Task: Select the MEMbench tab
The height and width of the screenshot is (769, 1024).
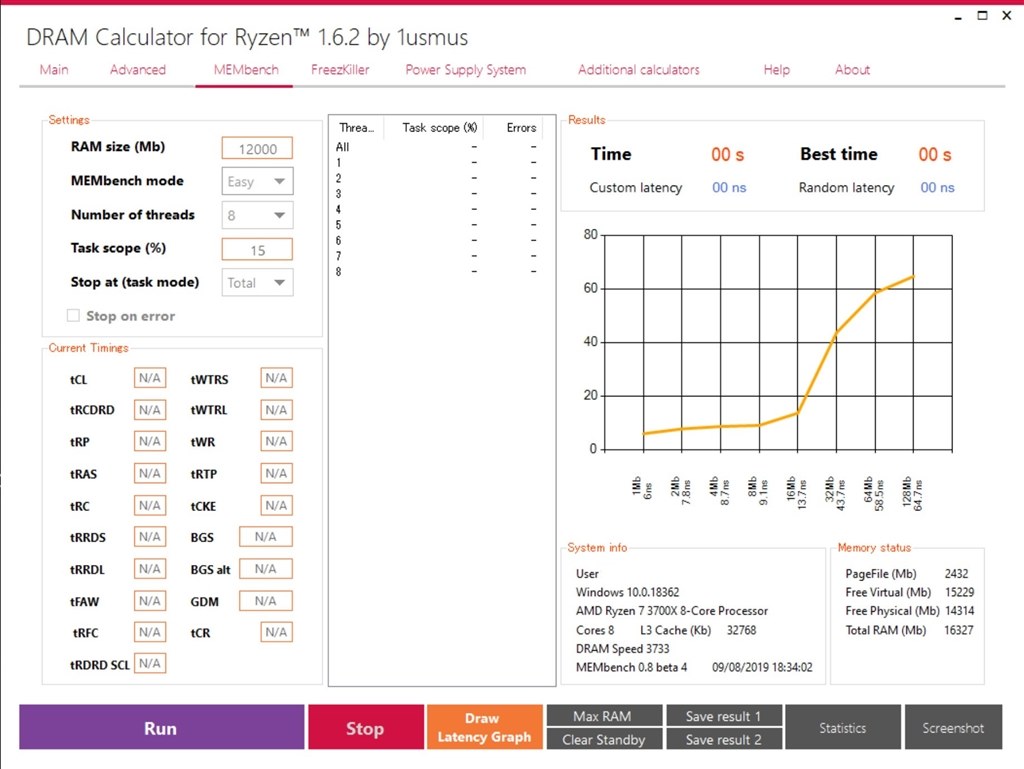Action: 246,70
